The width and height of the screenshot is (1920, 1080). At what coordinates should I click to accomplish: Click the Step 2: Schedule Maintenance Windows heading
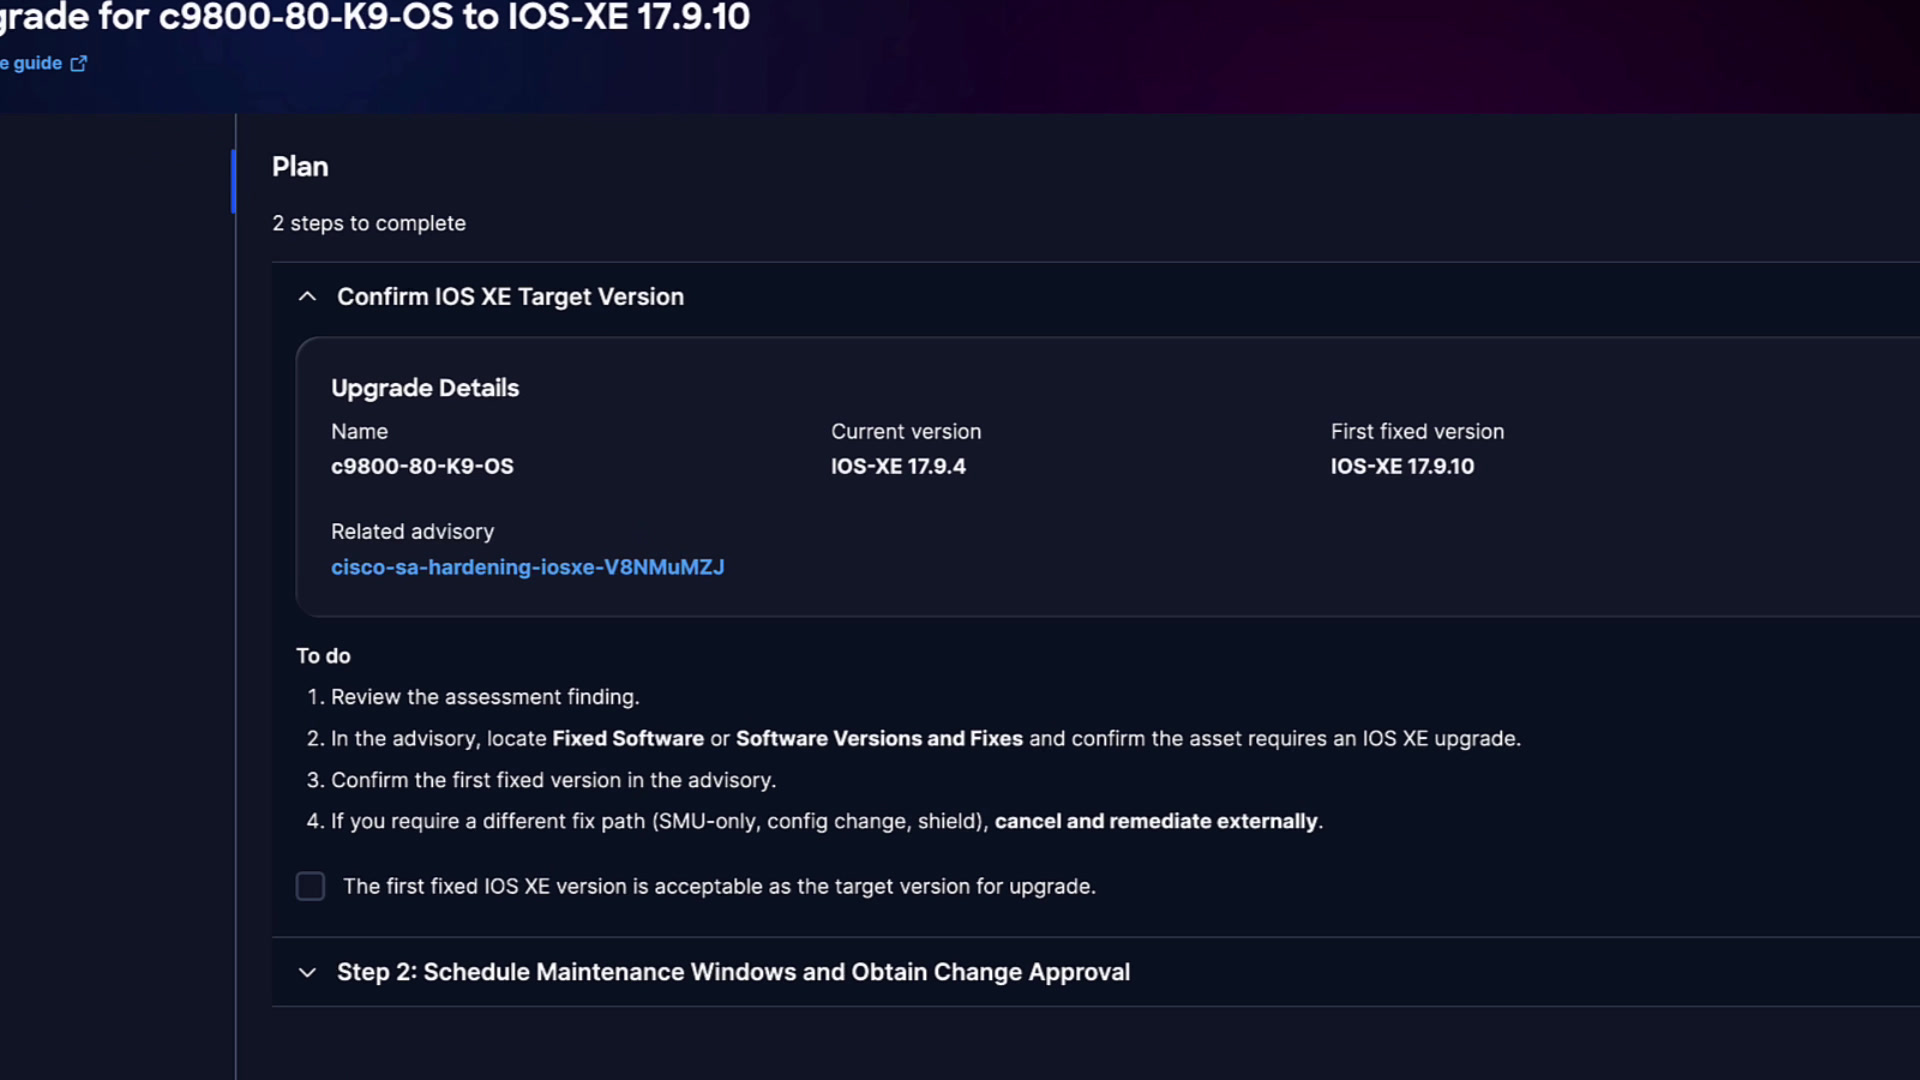point(733,972)
